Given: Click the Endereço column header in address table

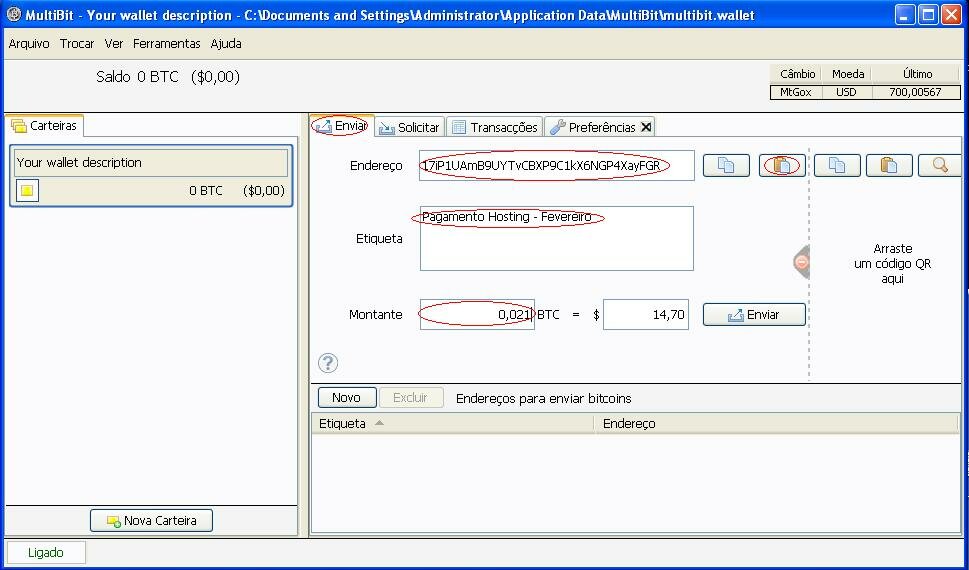Looking at the screenshot, I should pos(776,423).
